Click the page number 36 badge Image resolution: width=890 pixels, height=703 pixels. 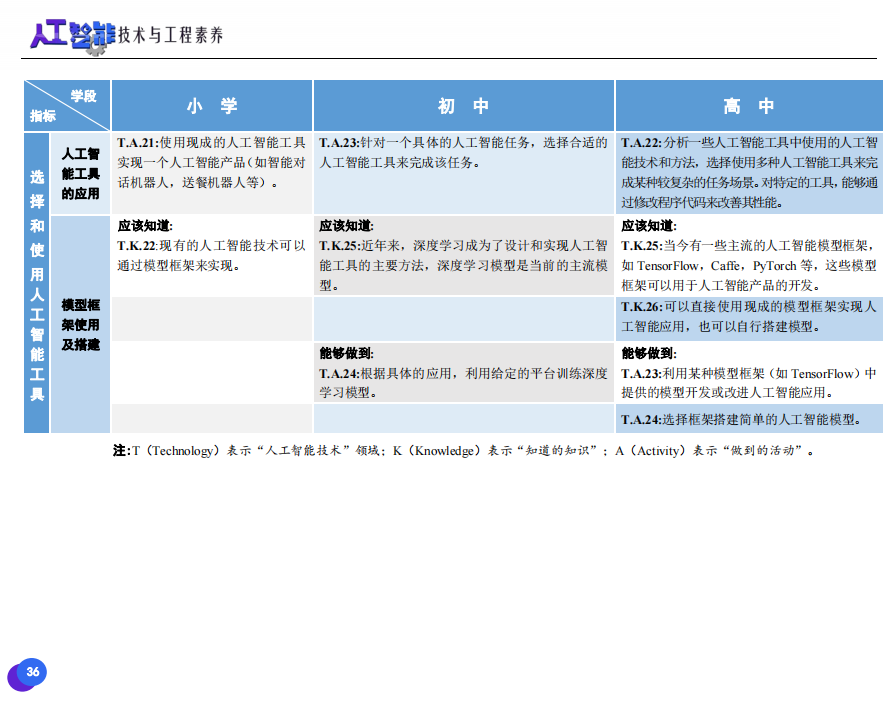tap(32, 673)
